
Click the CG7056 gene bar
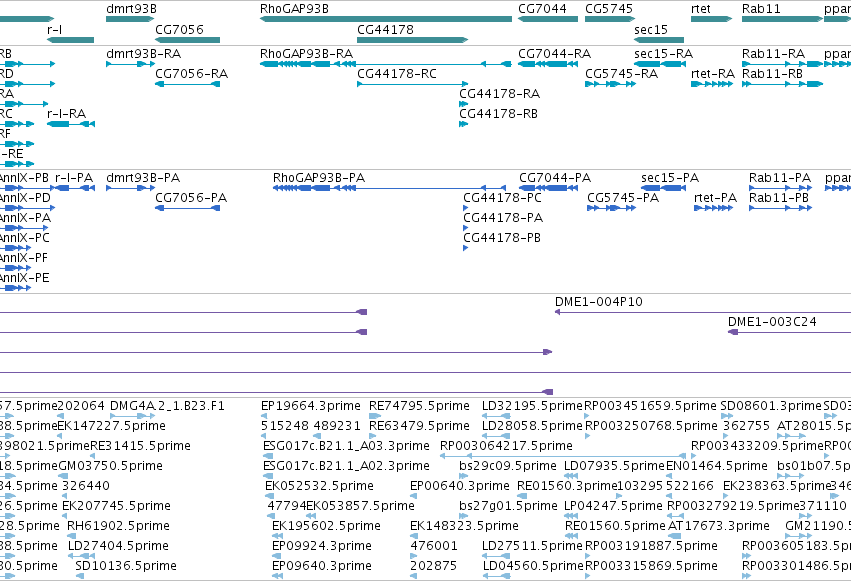point(188,40)
